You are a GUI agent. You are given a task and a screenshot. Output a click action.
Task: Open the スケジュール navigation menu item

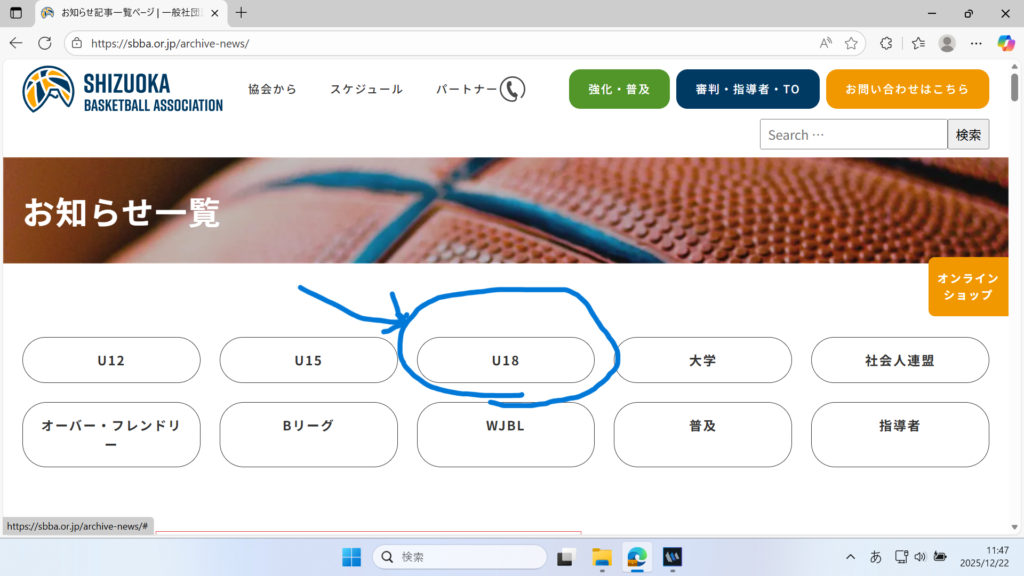pyautogui.click(x=366, y=89)
